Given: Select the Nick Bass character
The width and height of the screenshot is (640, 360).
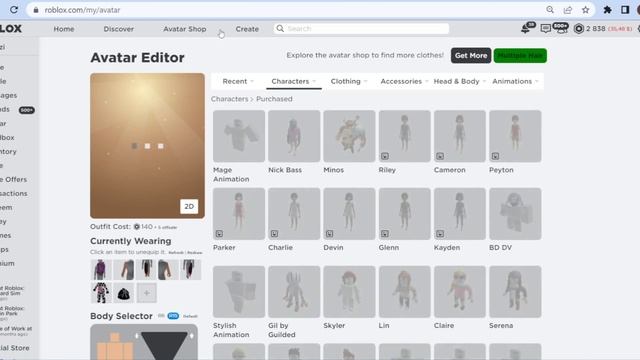Looking at the screenshot, I should click(294, 136).
